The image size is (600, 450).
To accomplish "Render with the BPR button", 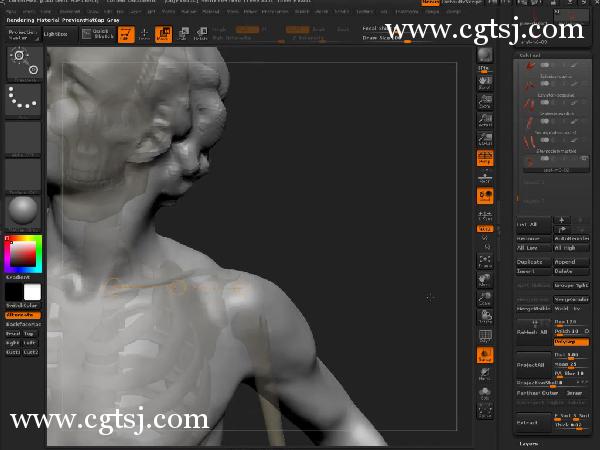I will [485, 57].
